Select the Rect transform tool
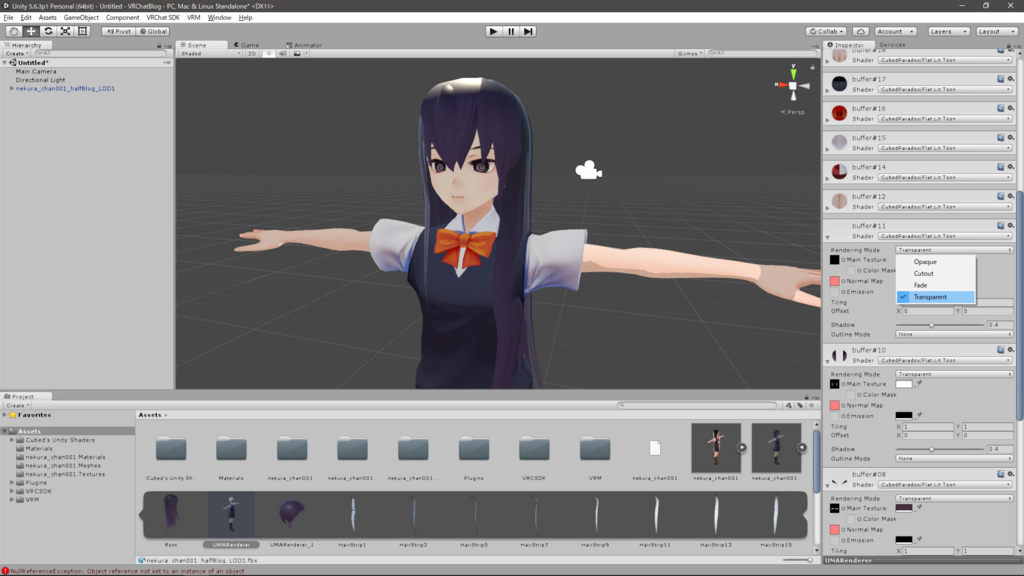1024x576 pixels. pos(82,31)
